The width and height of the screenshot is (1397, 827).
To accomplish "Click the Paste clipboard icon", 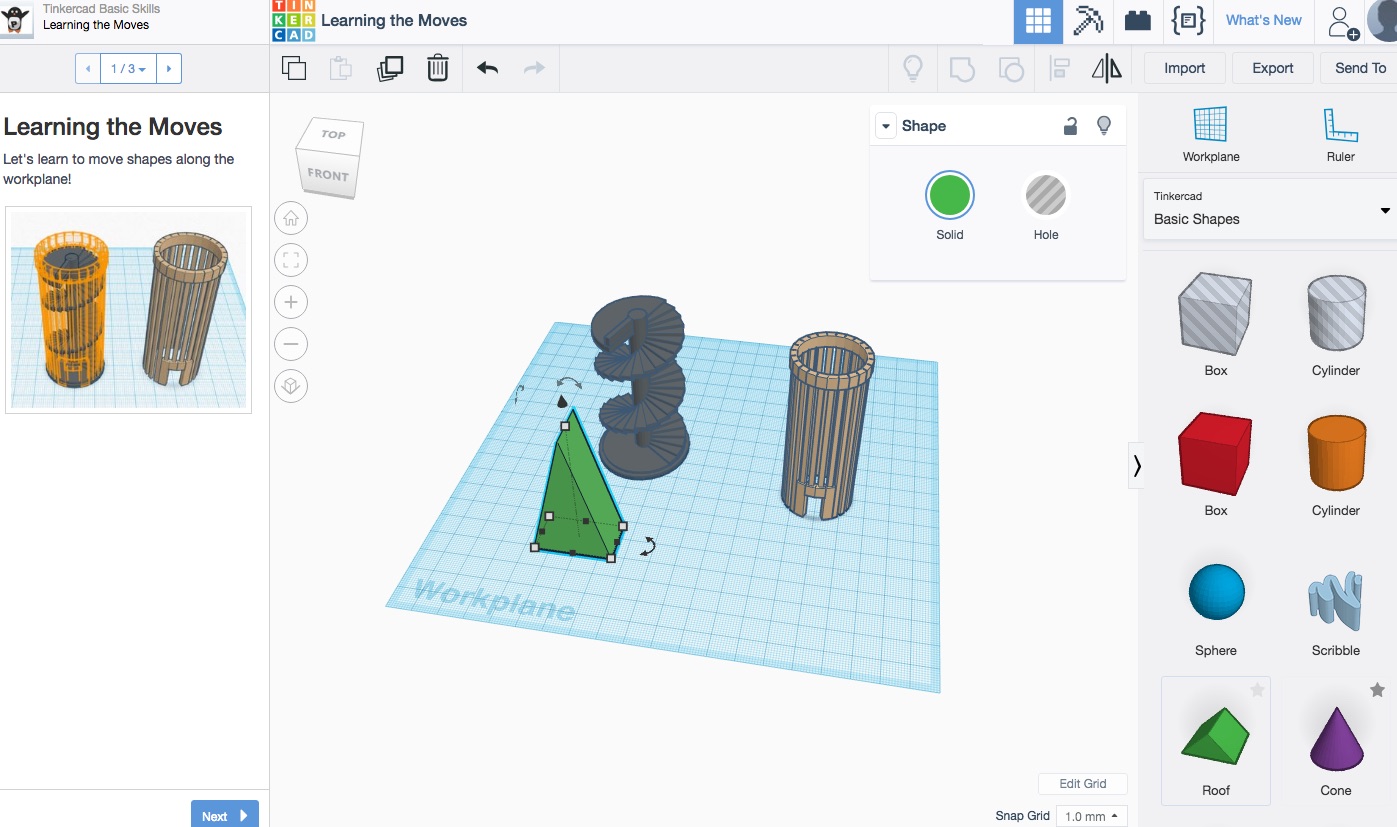I will point(341,68).
